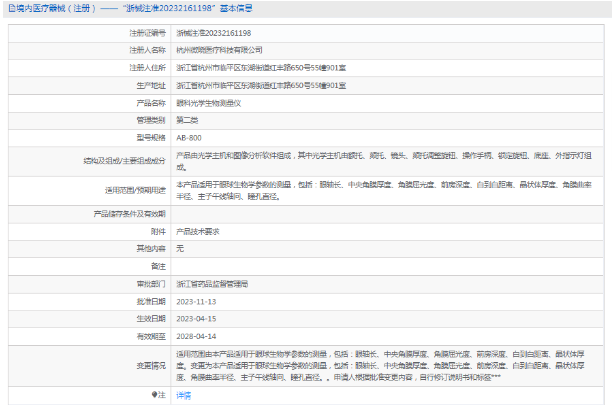Image resolution: width=614 pixels, height=412 pixels.
Task: Click the 注册人住所 address value
Action: [260, 67]
